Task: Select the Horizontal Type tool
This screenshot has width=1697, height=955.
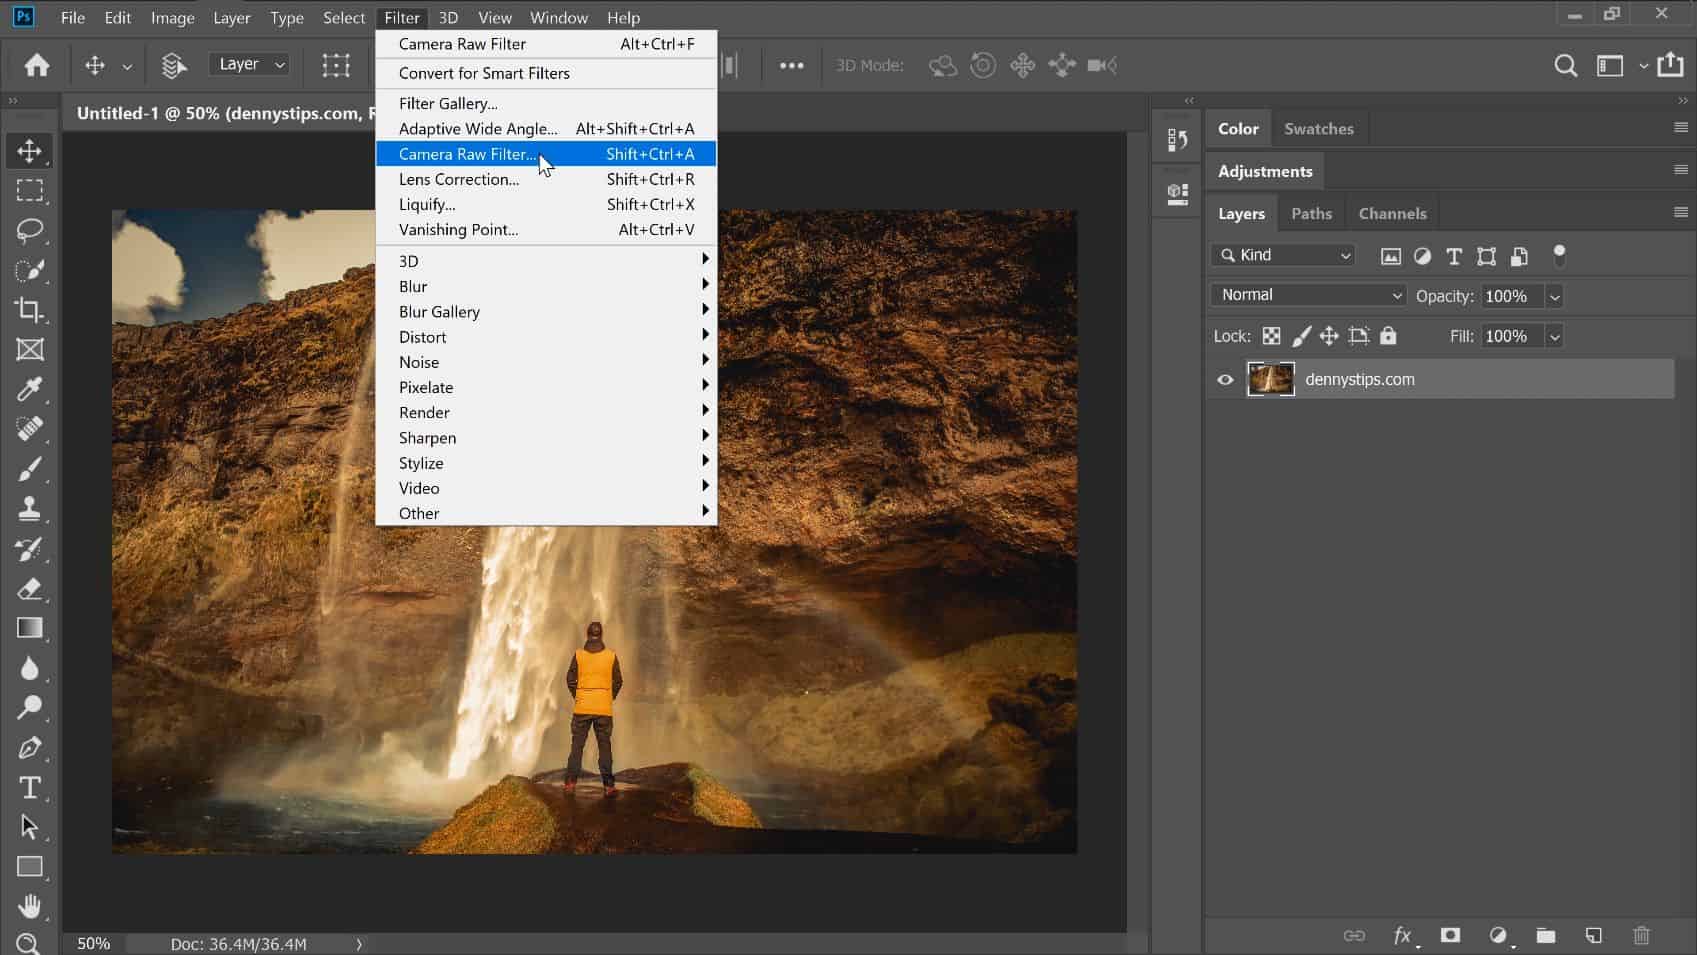Action: click(x=29, y=788)
